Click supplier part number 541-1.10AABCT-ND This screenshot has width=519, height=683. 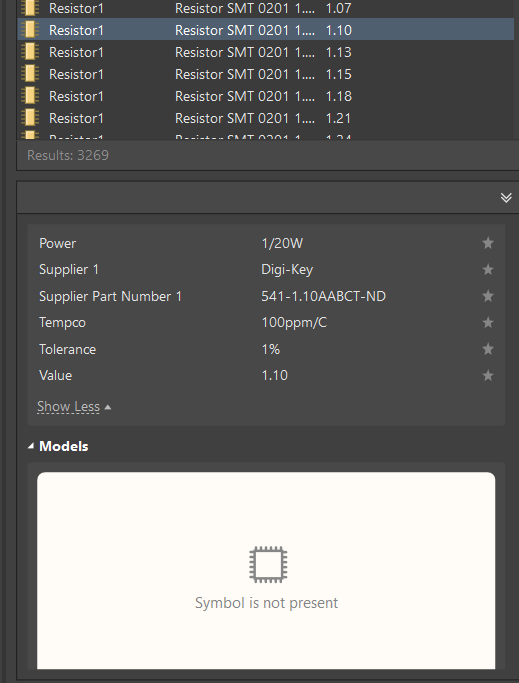(323, 296)
